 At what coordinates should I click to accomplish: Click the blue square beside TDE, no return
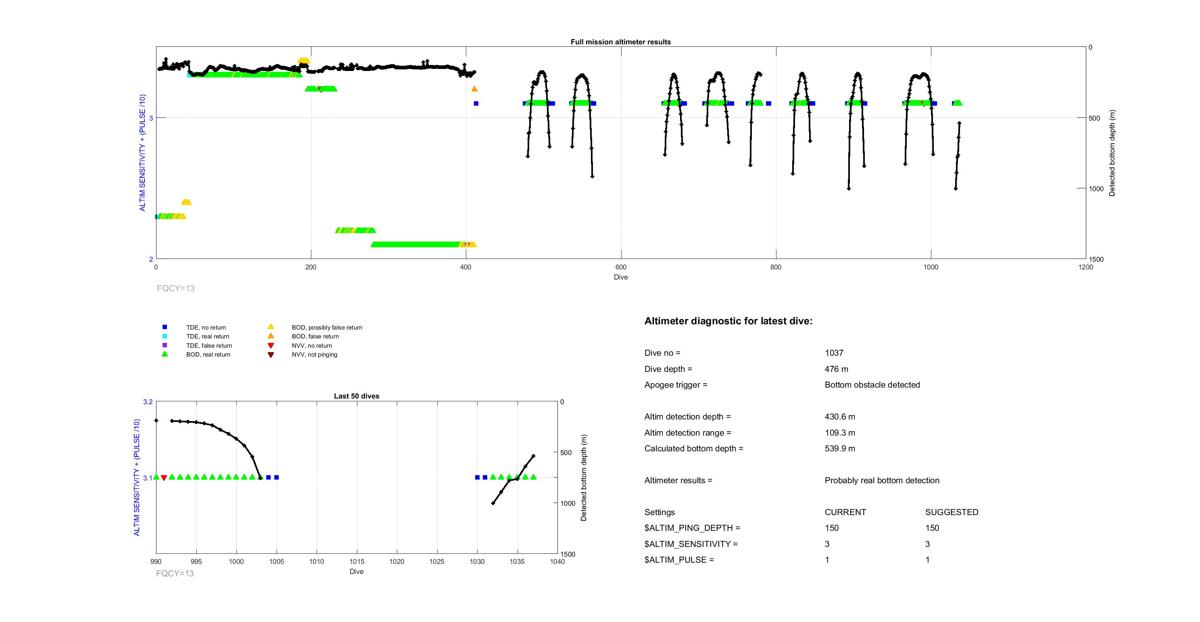(165, 327)
